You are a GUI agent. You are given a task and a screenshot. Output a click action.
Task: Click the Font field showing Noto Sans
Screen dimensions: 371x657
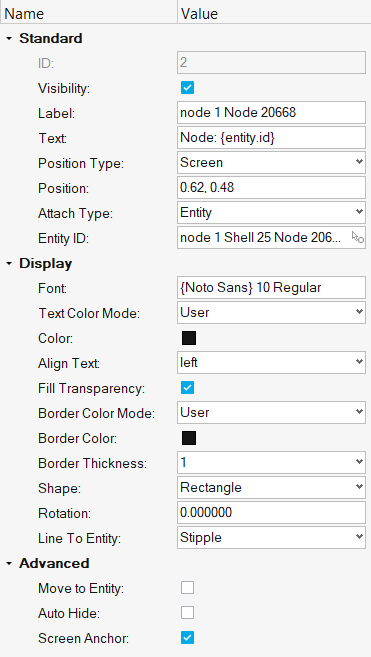(271, 287)
